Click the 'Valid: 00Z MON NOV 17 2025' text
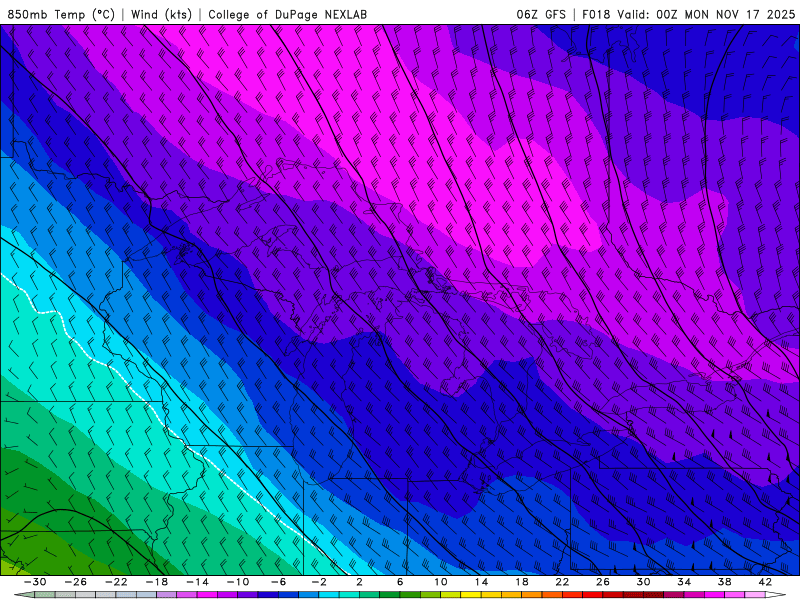The image size is (800, 600). [x=706, y=14]
